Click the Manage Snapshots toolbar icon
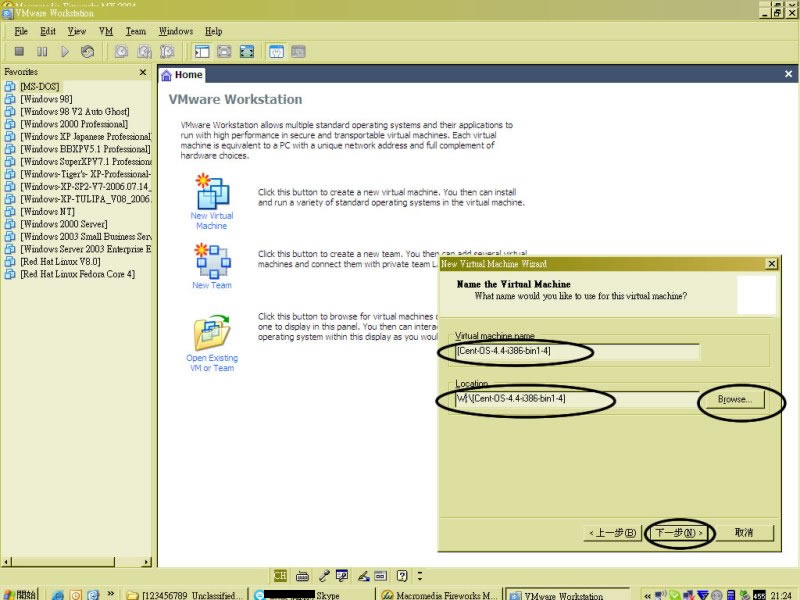Screen dimensions: 800x600 167,52
